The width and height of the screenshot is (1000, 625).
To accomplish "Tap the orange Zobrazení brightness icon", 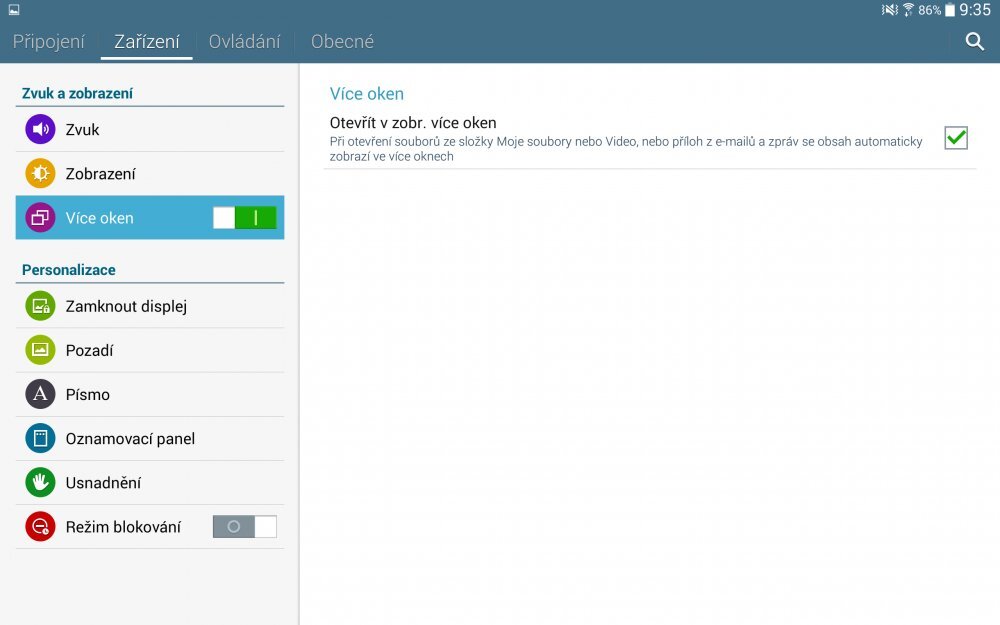I will pos(40,174).
